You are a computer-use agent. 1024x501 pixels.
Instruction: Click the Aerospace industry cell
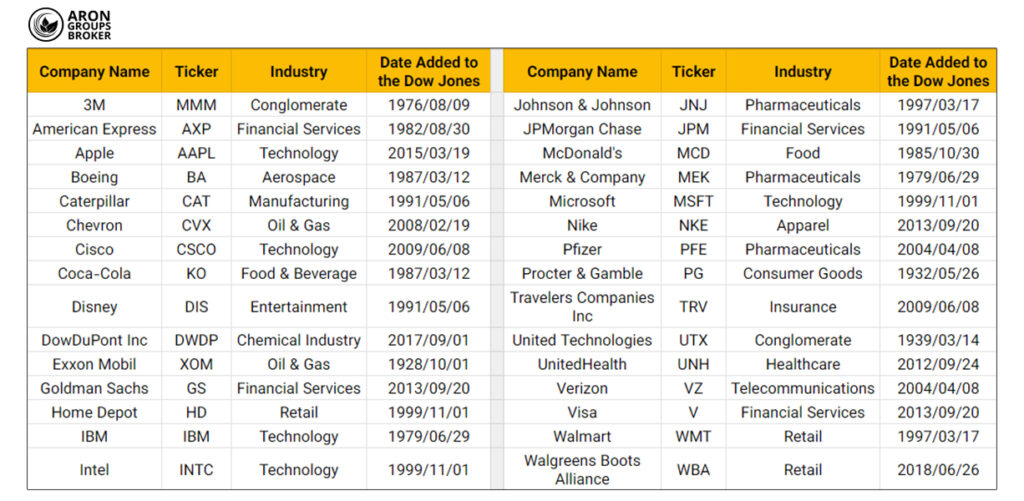[x=298, y=177]
